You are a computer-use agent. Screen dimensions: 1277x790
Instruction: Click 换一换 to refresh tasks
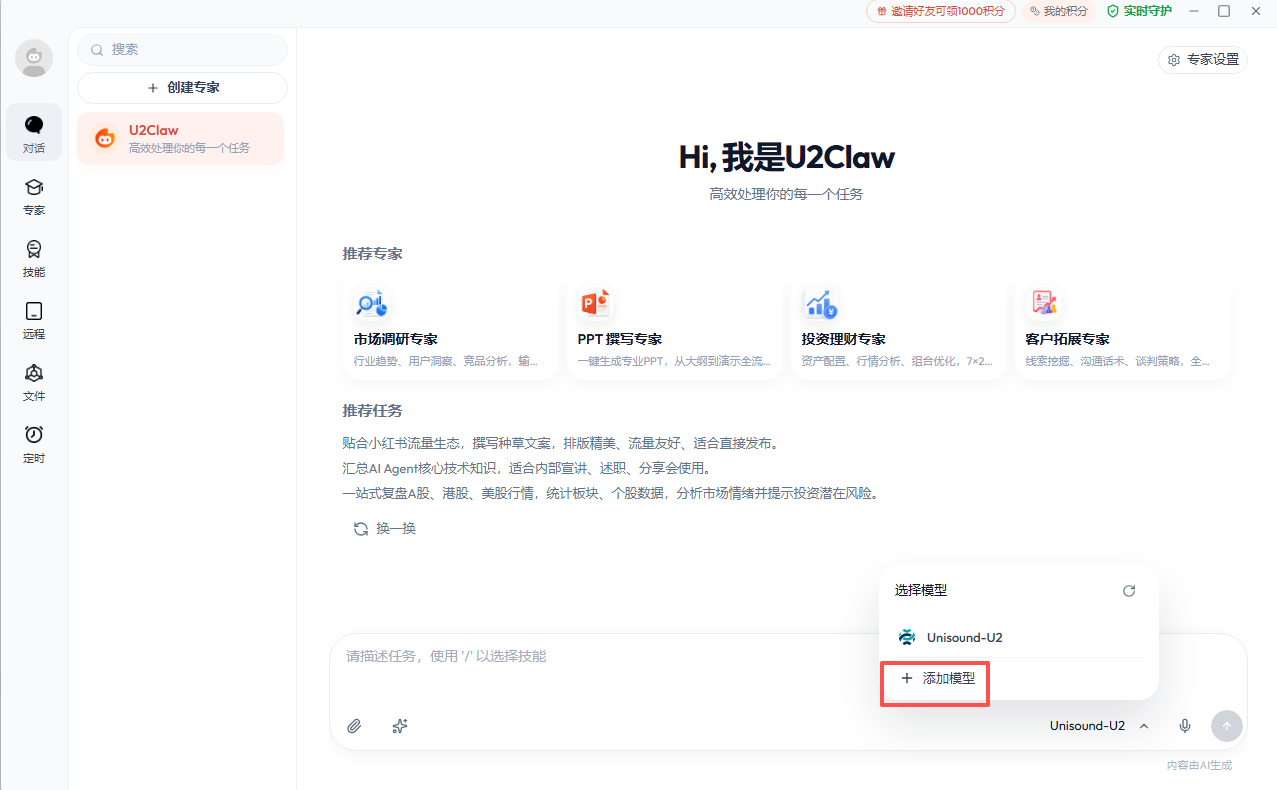click(385, 528)
